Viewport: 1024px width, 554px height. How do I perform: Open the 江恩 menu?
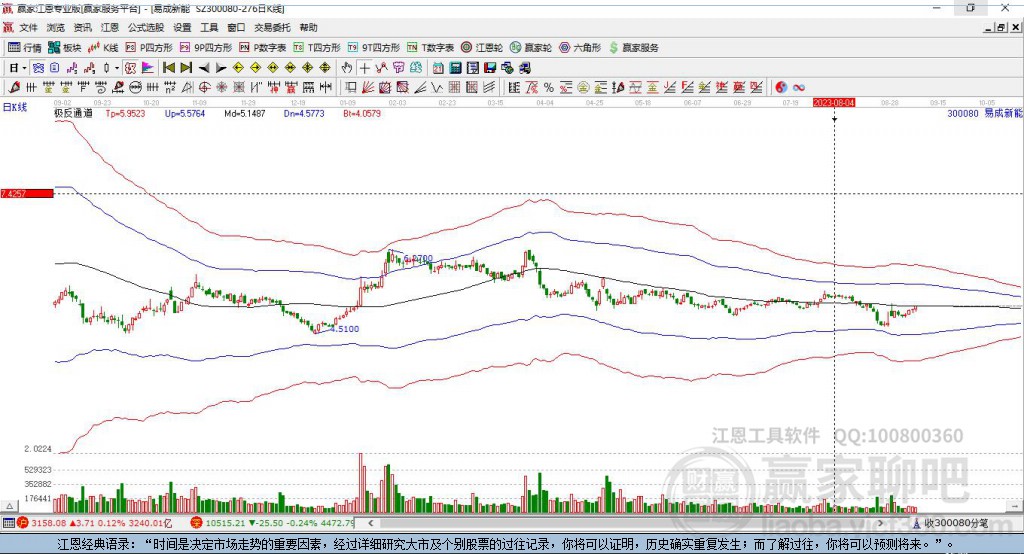coord(110,27)
